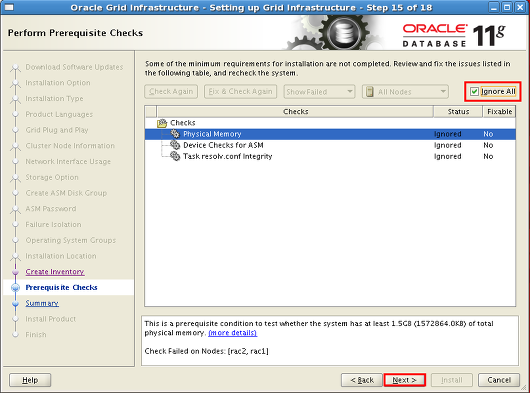Click the Installation Location step

pos(61,256)
